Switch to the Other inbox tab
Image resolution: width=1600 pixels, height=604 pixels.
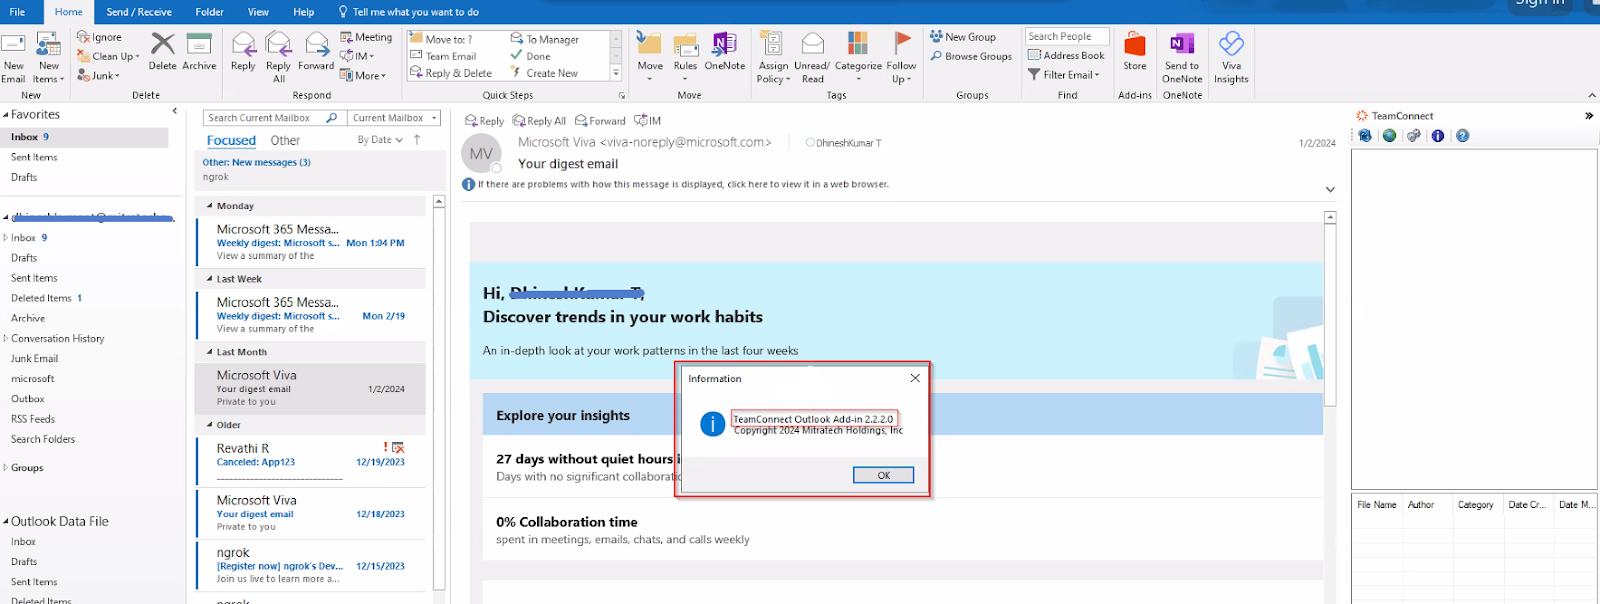pyautogui.click(x=285, y=141)
